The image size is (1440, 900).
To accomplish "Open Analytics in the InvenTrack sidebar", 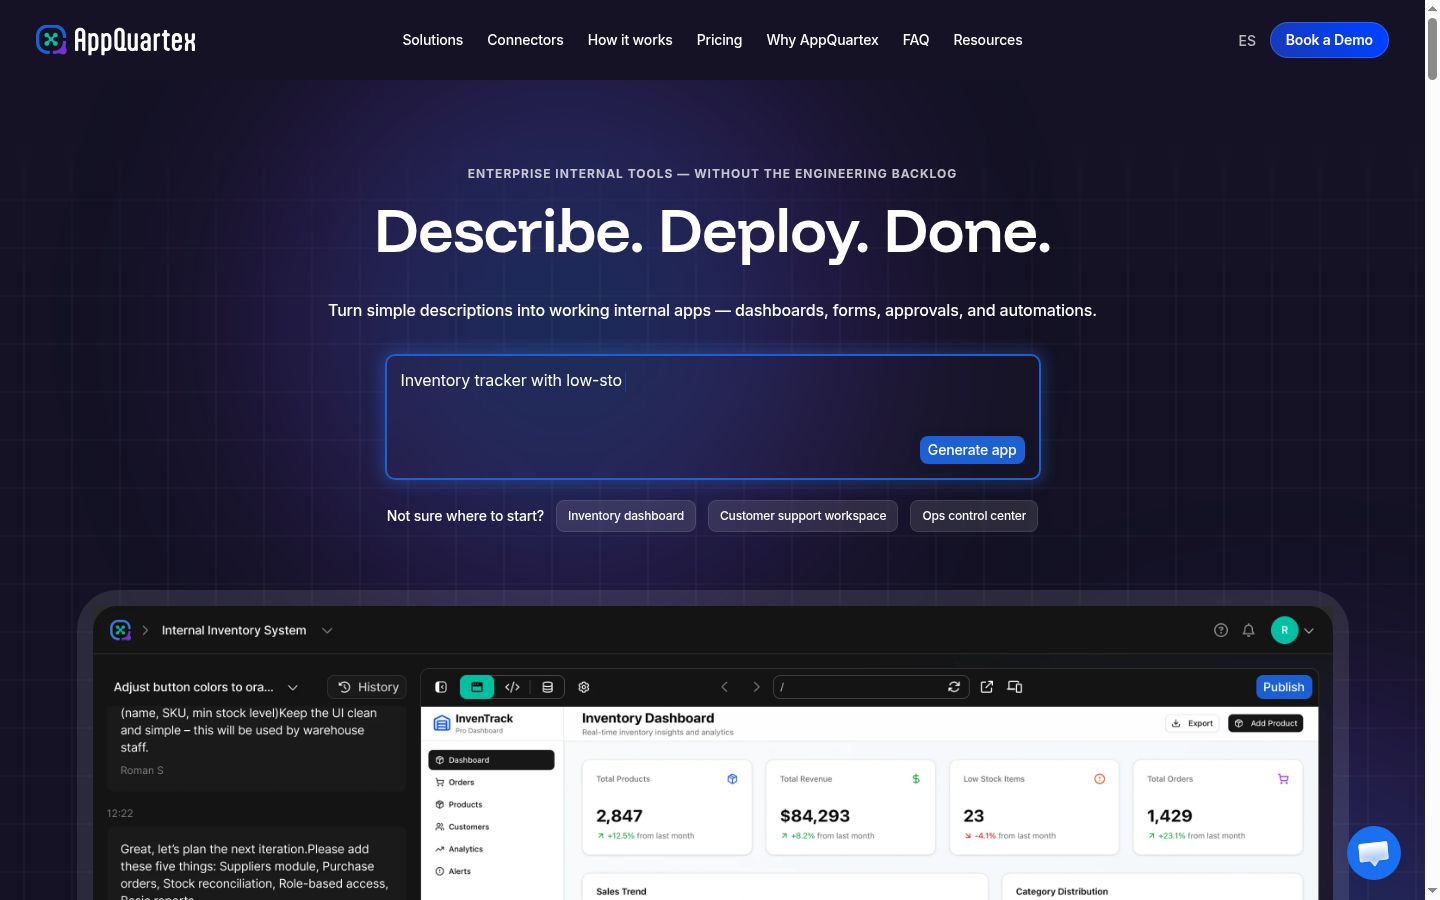I will coord(491,849).
